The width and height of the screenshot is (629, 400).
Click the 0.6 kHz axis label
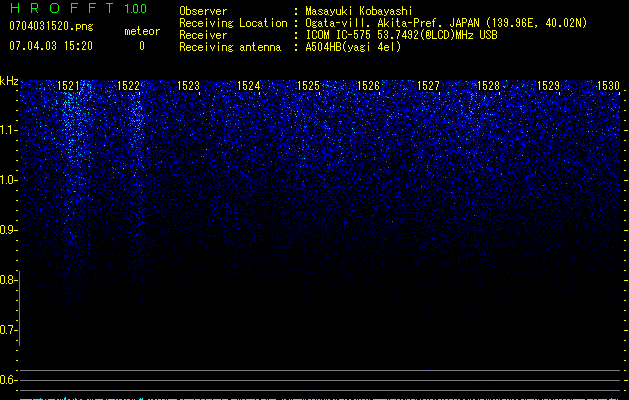click(8, 380)
